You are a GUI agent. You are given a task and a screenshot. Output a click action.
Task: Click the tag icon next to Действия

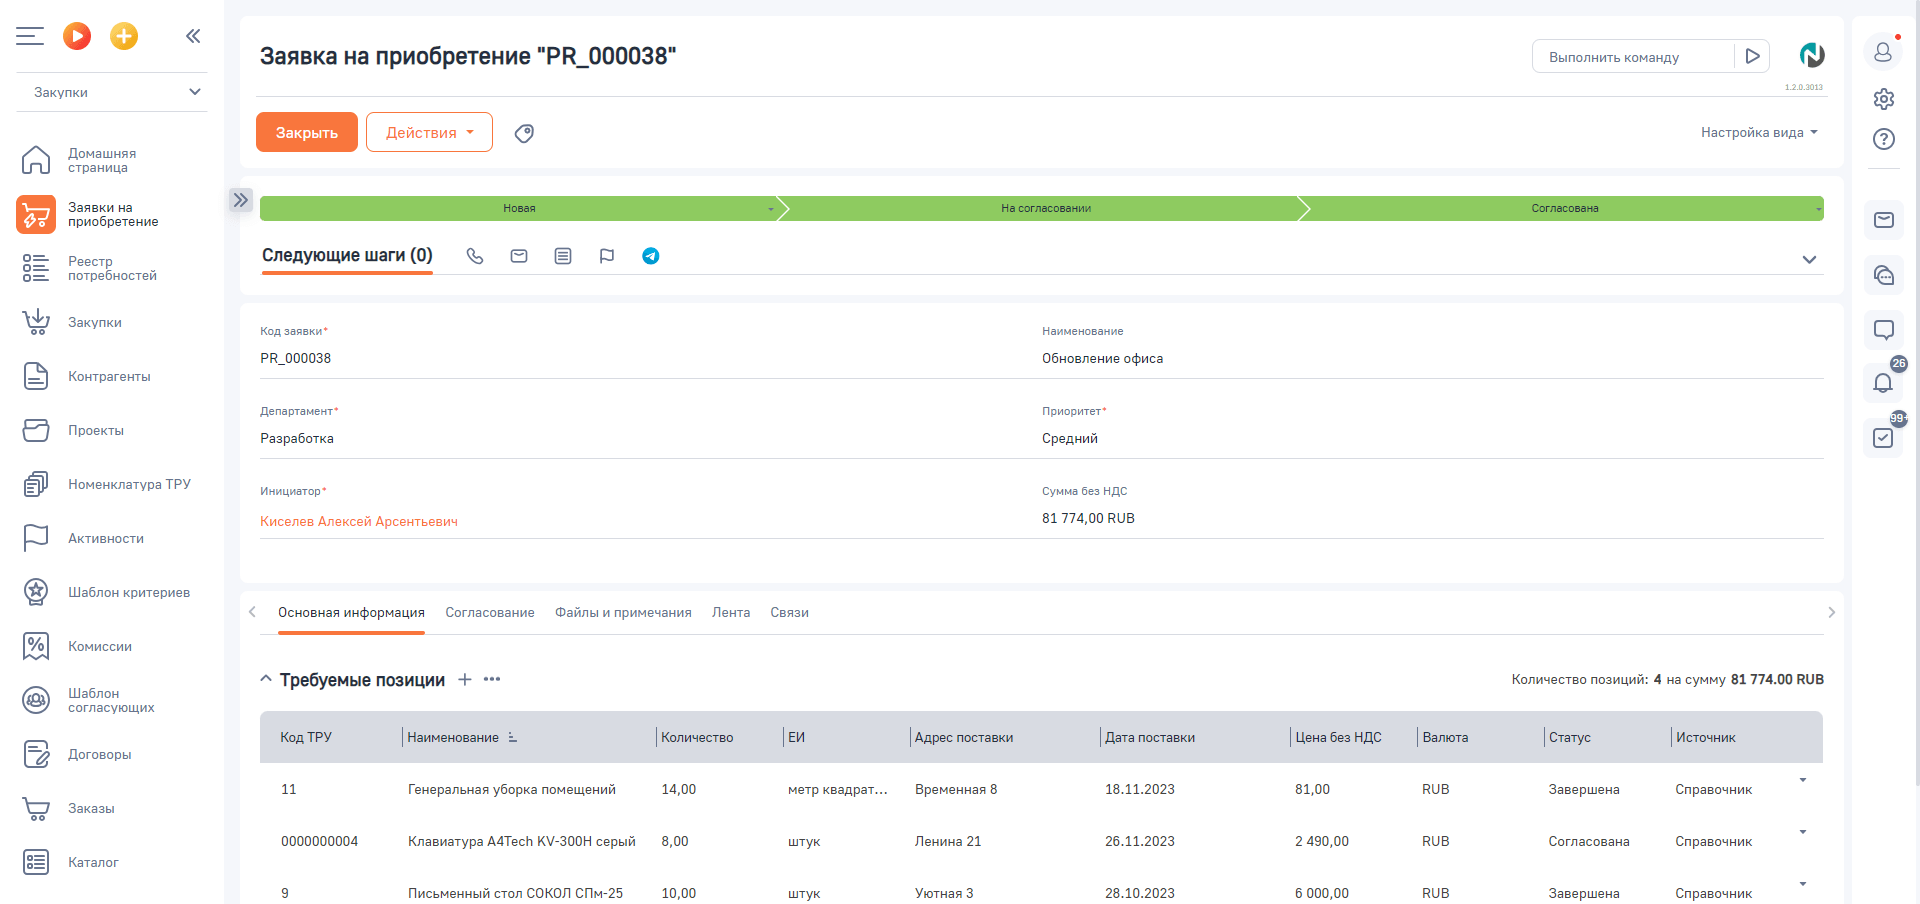pyautogui.click(x=524, y=133)
